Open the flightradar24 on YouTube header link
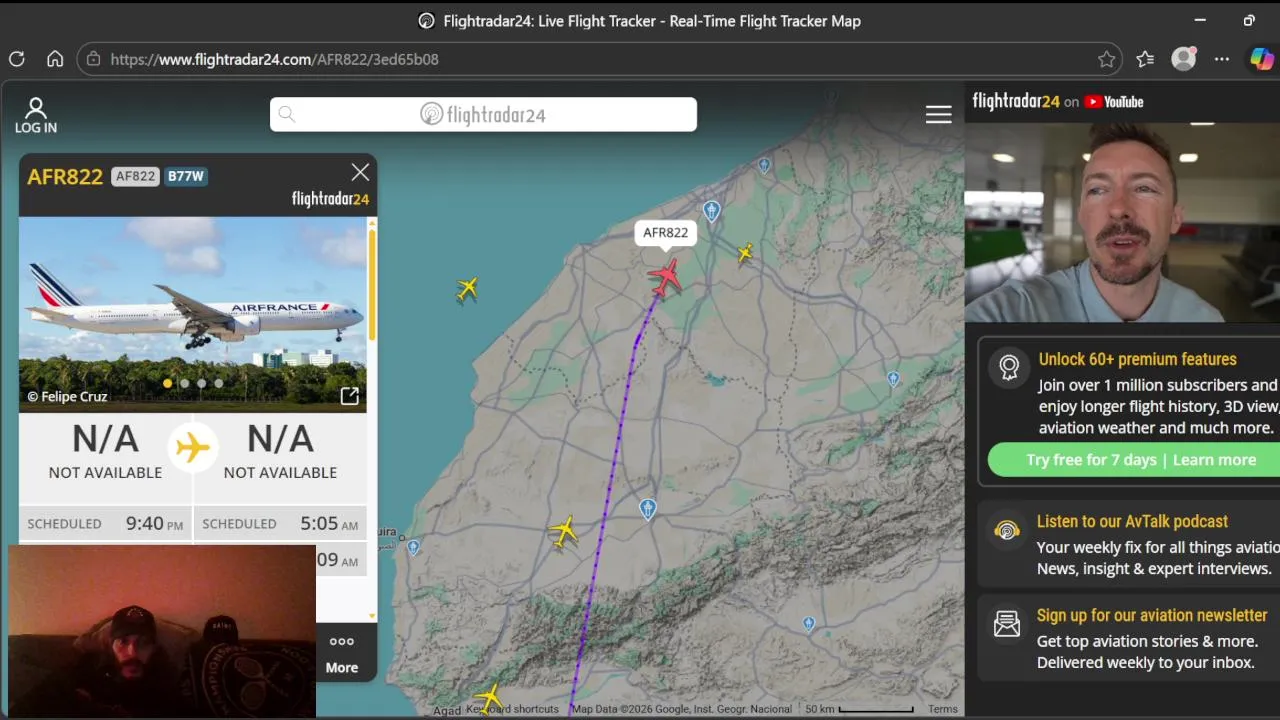1280x720 pixels. (x=1058, y=101)
